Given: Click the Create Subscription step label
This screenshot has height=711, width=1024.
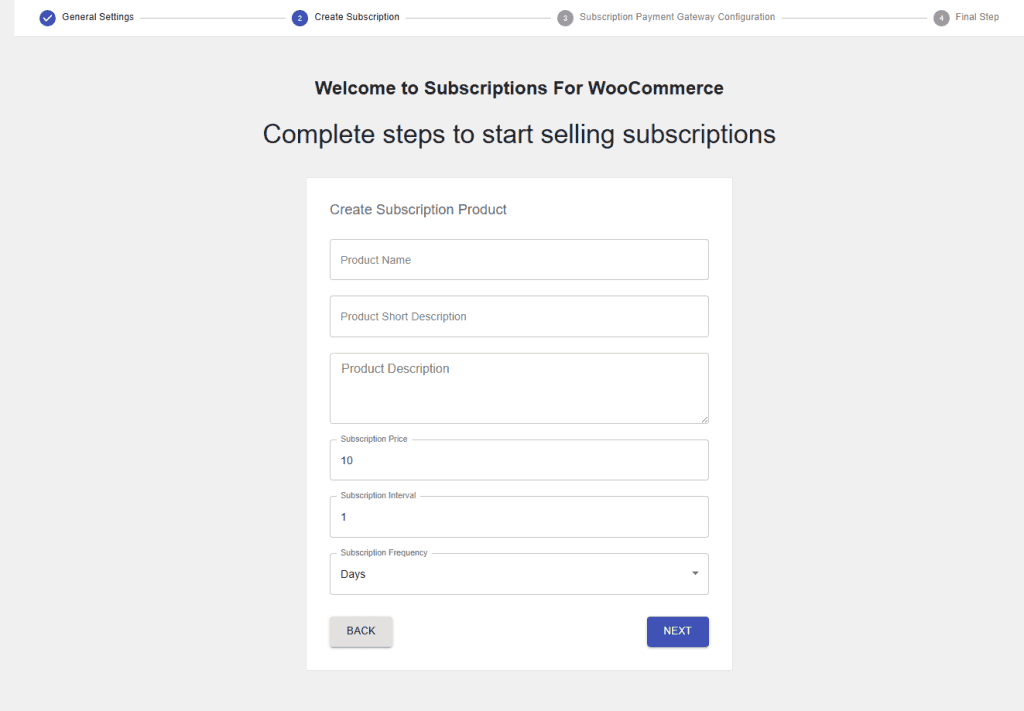Looking at the screenshot, I should [357, 17].
